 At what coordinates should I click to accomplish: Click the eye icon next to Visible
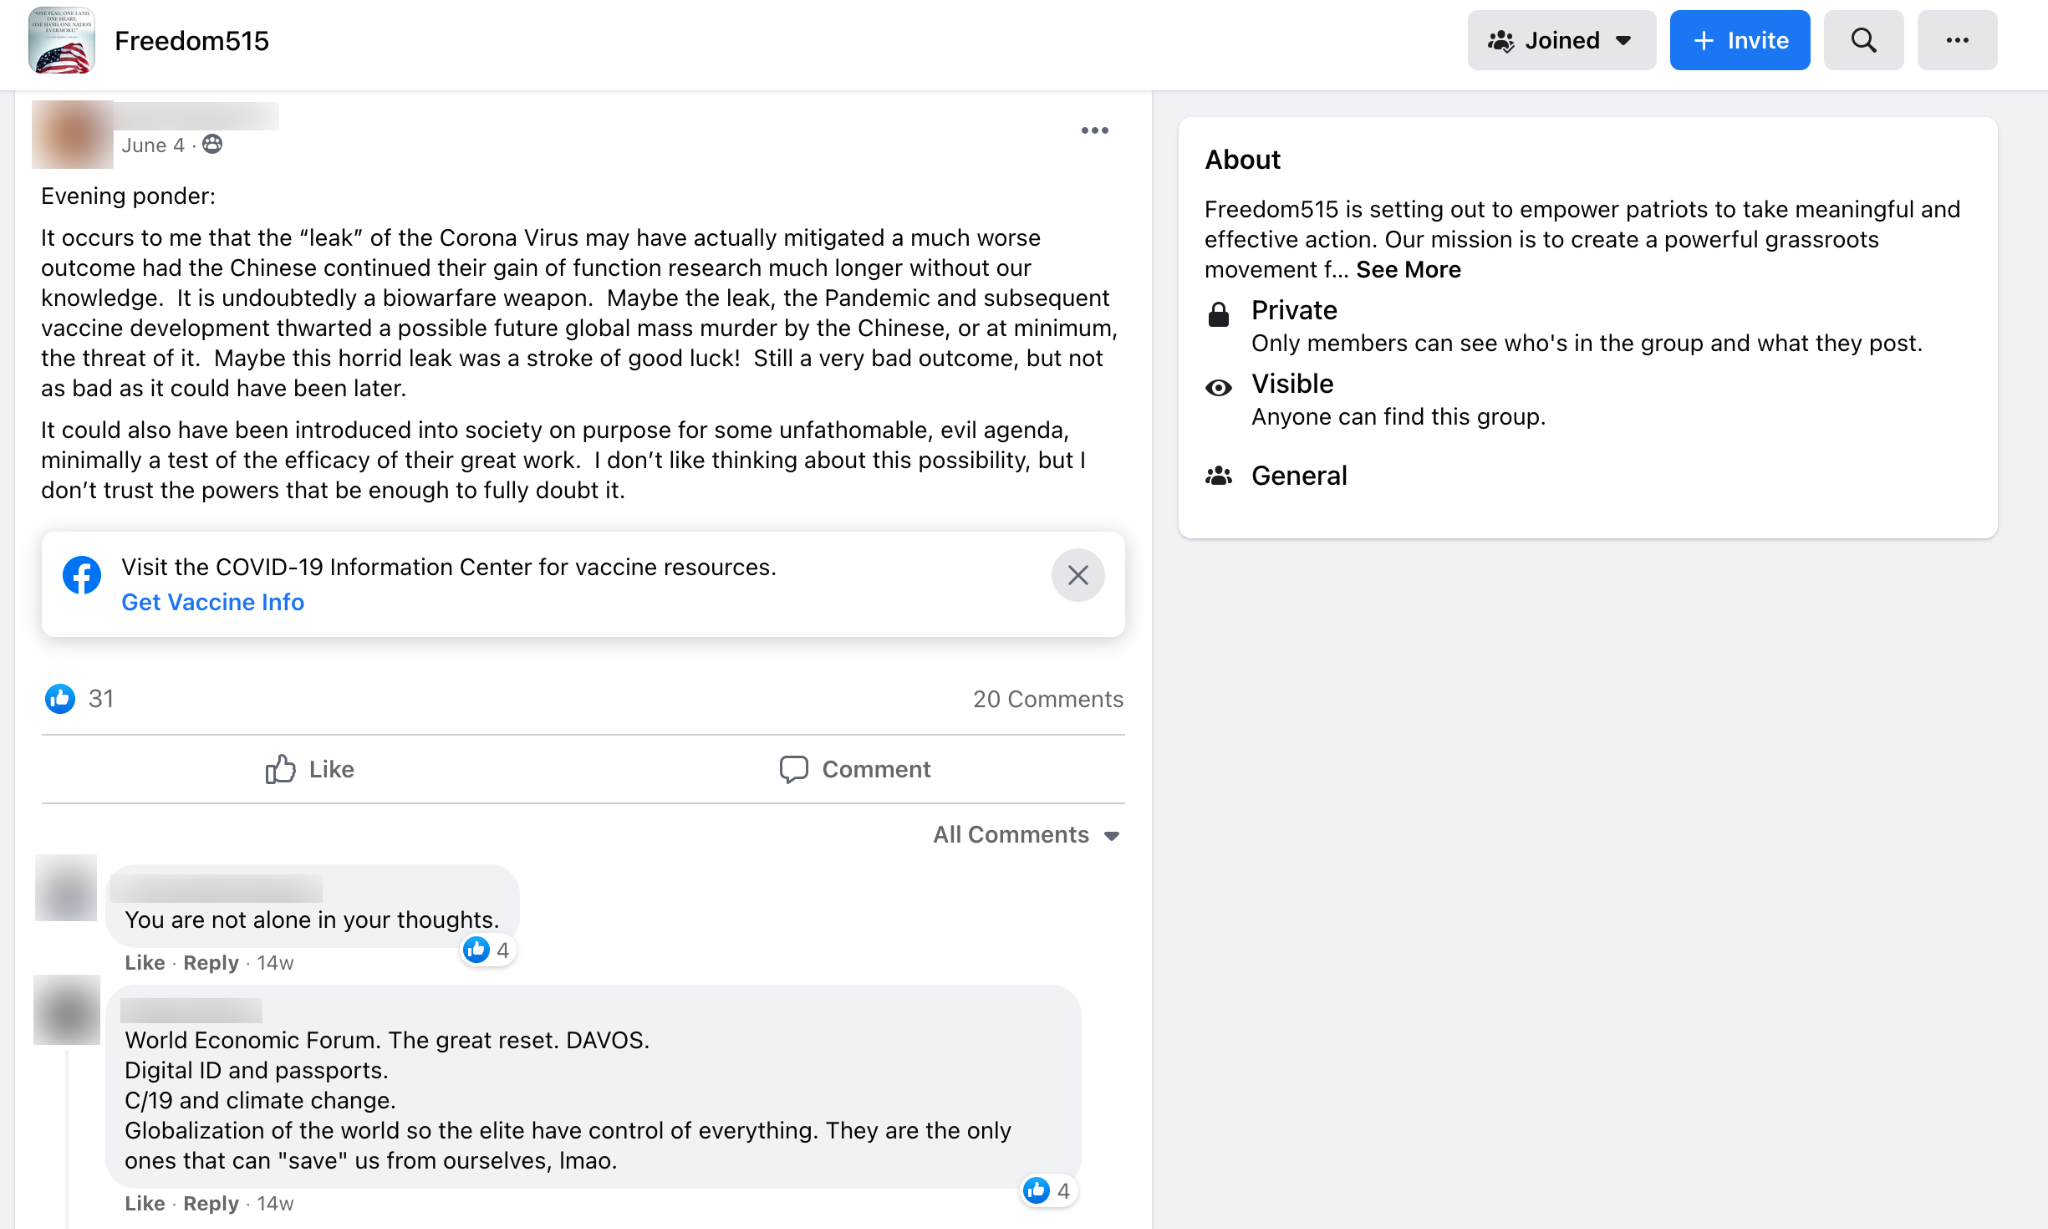(1218, 387)
